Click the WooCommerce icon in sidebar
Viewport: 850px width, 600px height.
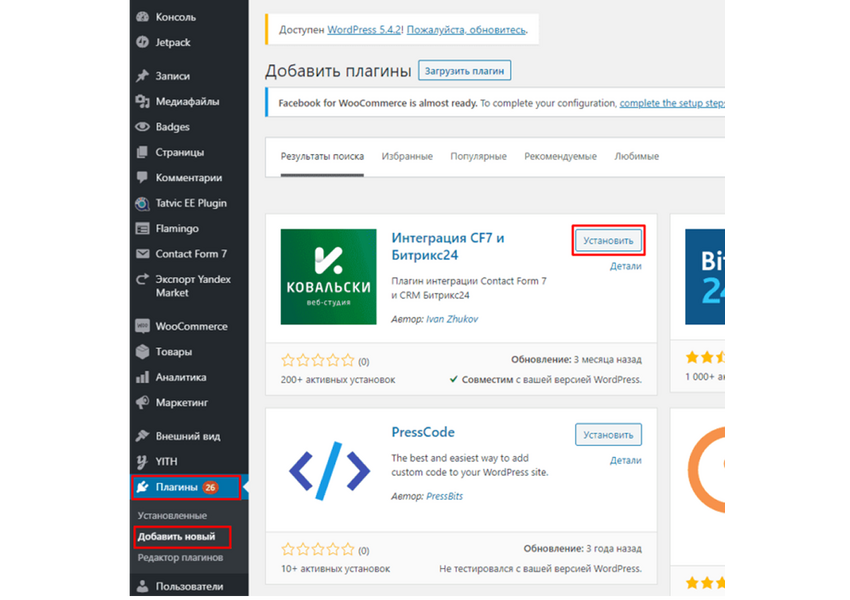click(142, 326)
